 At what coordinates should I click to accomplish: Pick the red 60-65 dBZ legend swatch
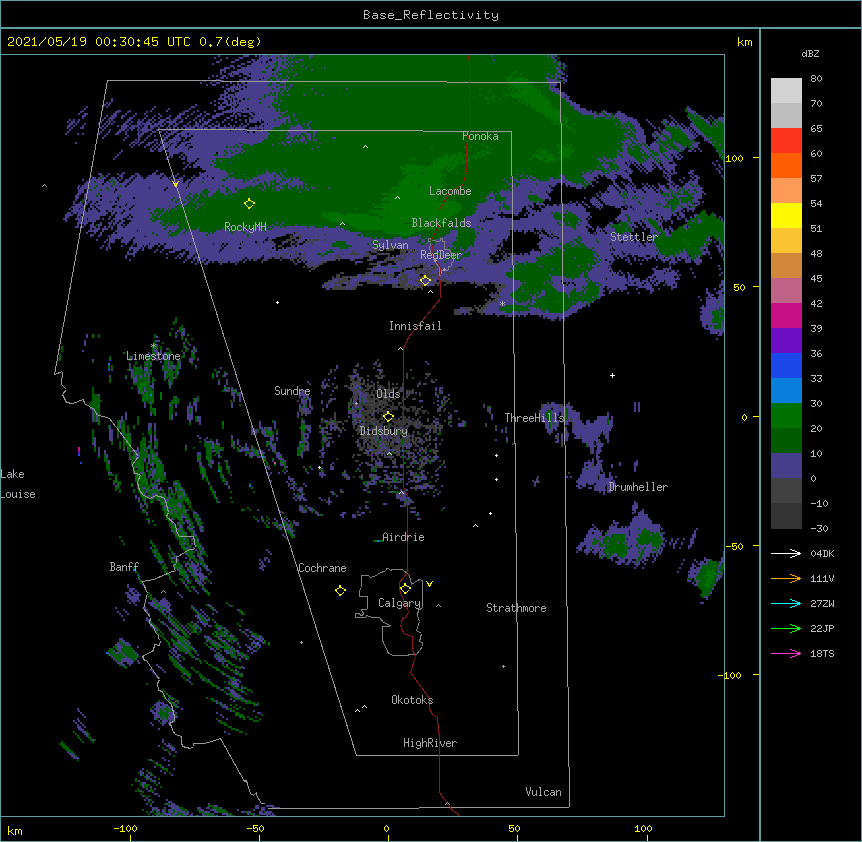(x=786, y=140)
